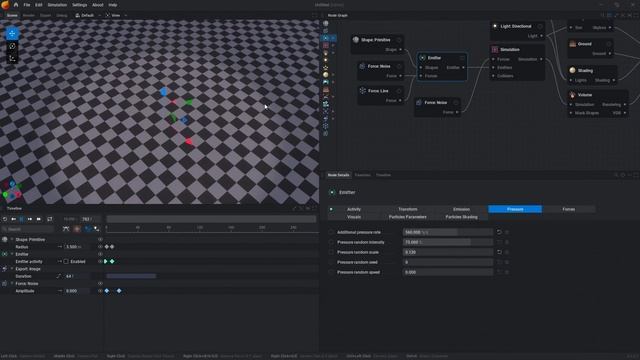Click the Simulation node icon in graph
The width and height of the screenshot is (640, 360).
[495, 49]
